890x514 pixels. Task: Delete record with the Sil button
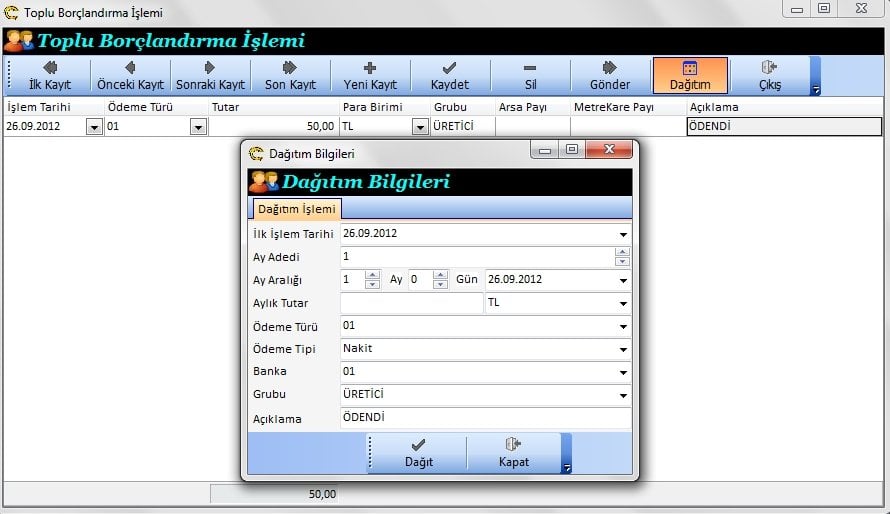pyautogui.click(x=530, y=75)
